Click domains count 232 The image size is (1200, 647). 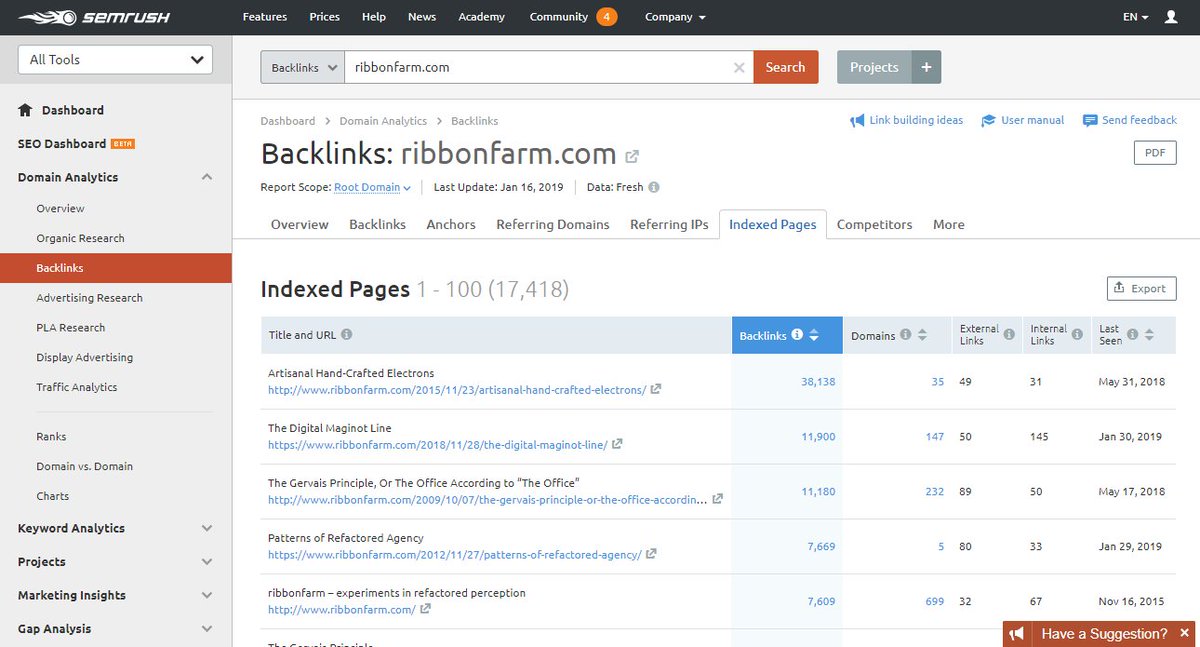(x=935, y=492)
